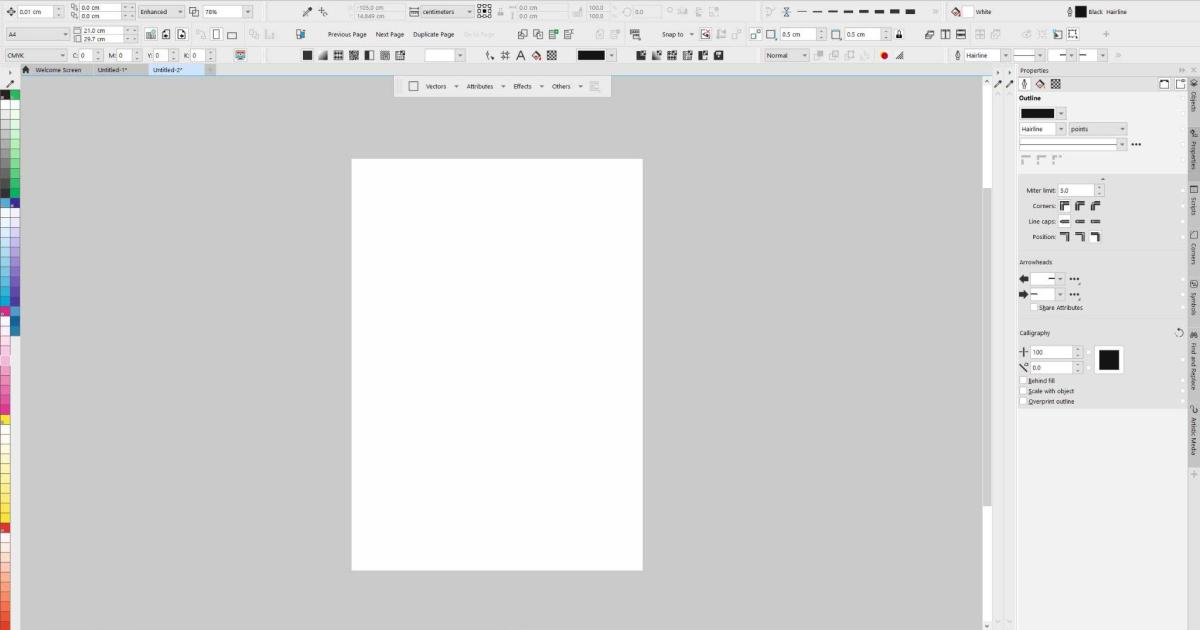Select round corners icon
The width and height of the screenshot is (1200, 630).
[1080, 205]
